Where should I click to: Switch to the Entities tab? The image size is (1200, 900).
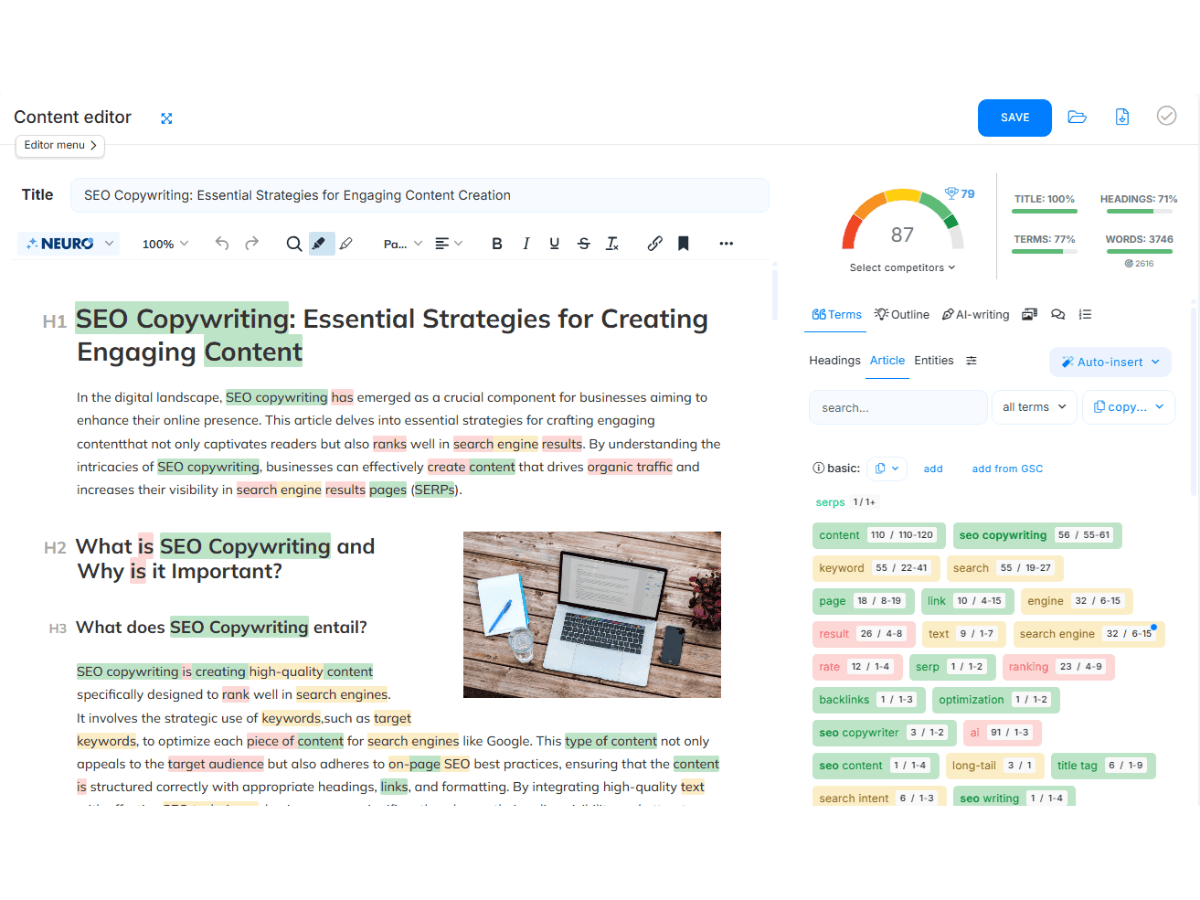932,360
